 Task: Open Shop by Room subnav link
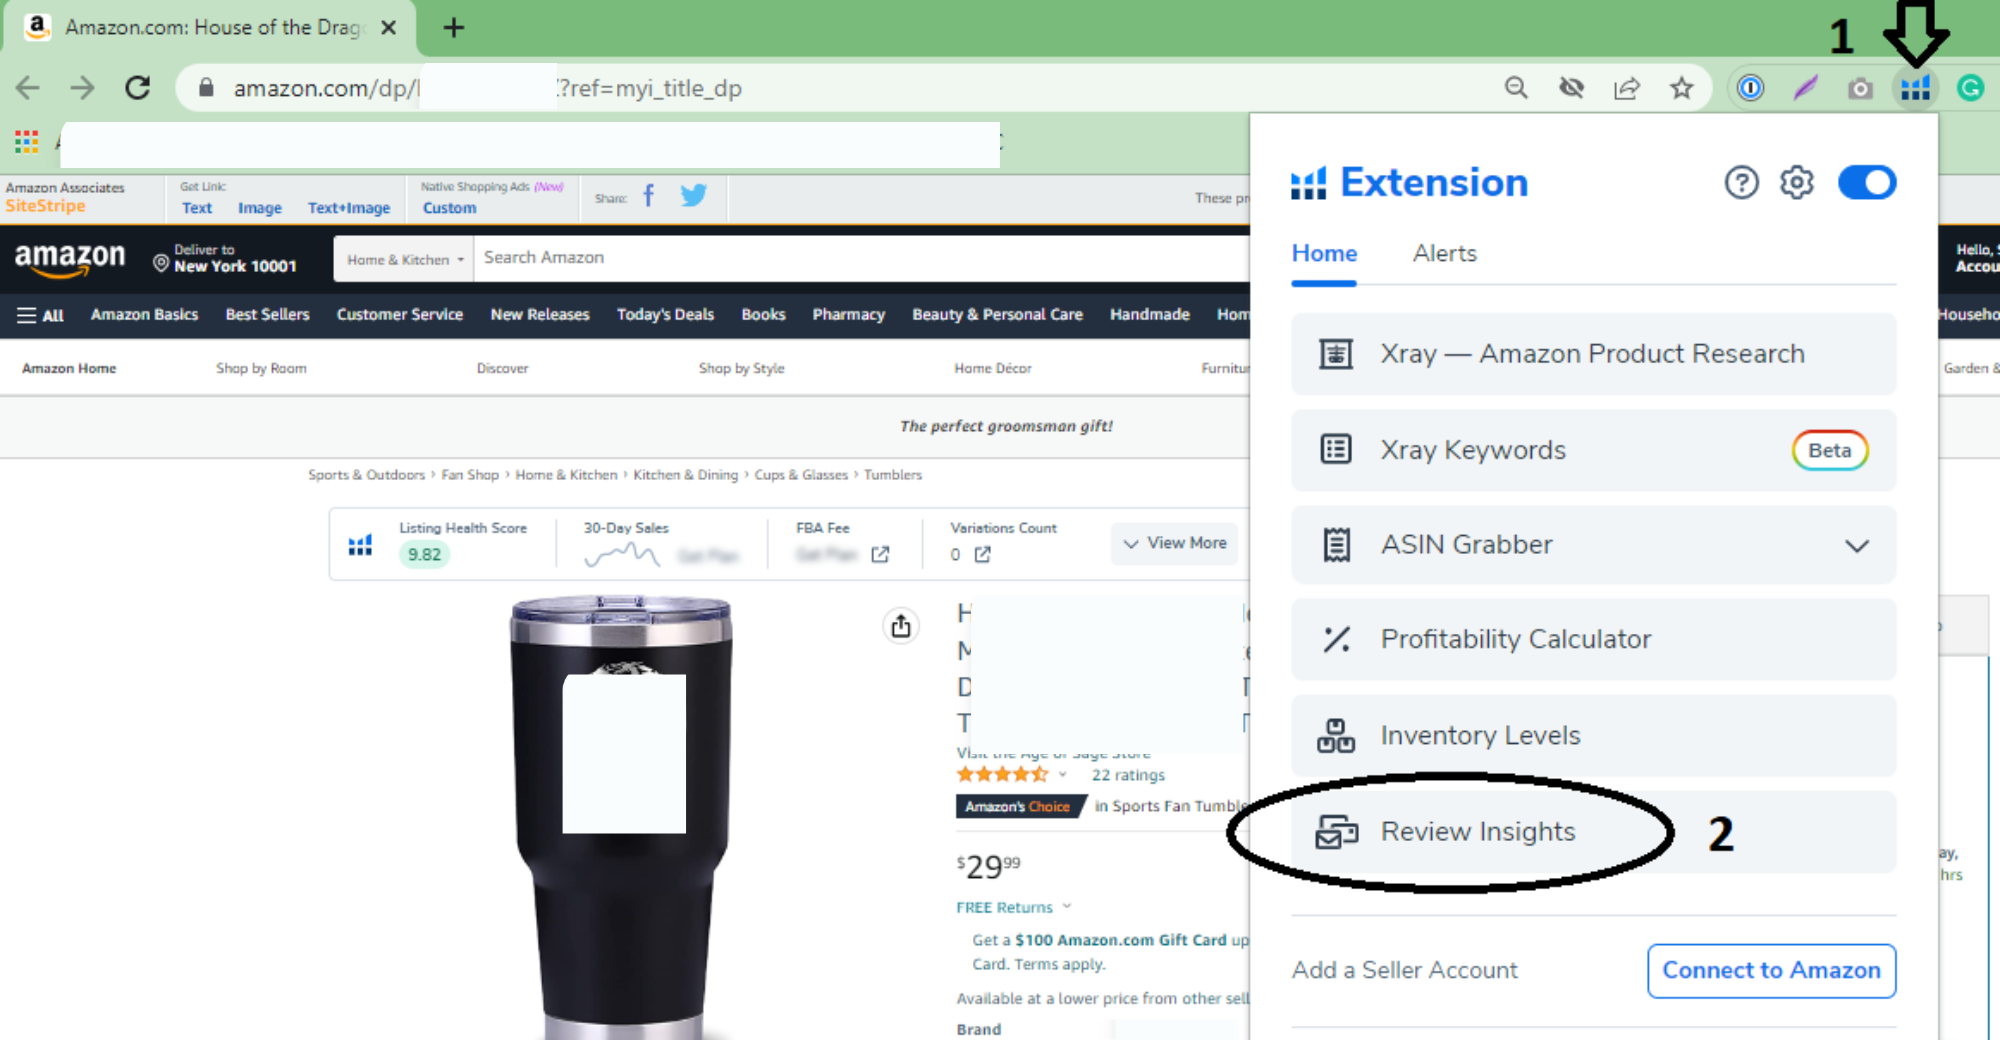pyautogui.click(x=261, y=368)
